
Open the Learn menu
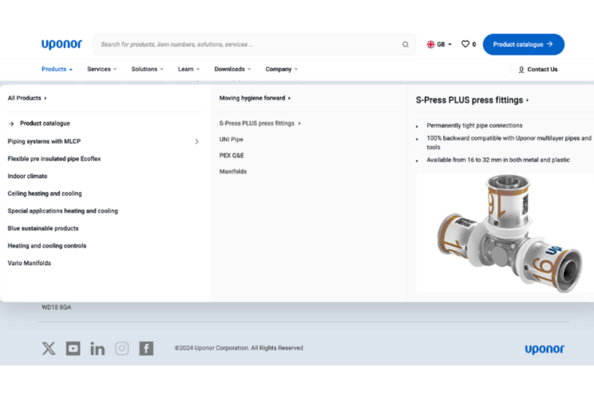[x=188, y=69]
